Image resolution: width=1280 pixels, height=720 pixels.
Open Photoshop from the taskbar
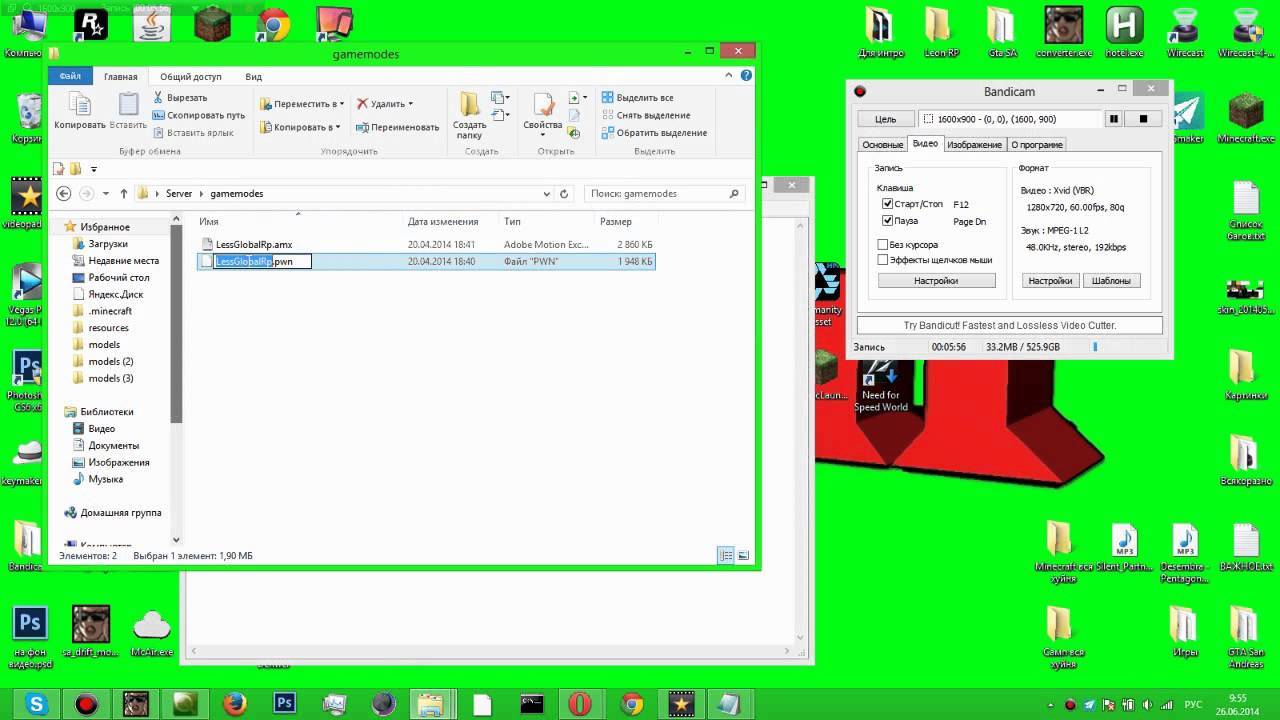pyautogui.click(x=284, y=705)
